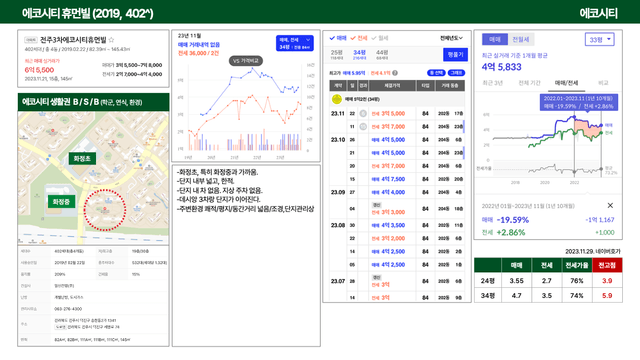The height and width of the screenshot is (360, 640).
Task: Click the 전세 3억 3,000 transaction price
Action: pos(388,212)
